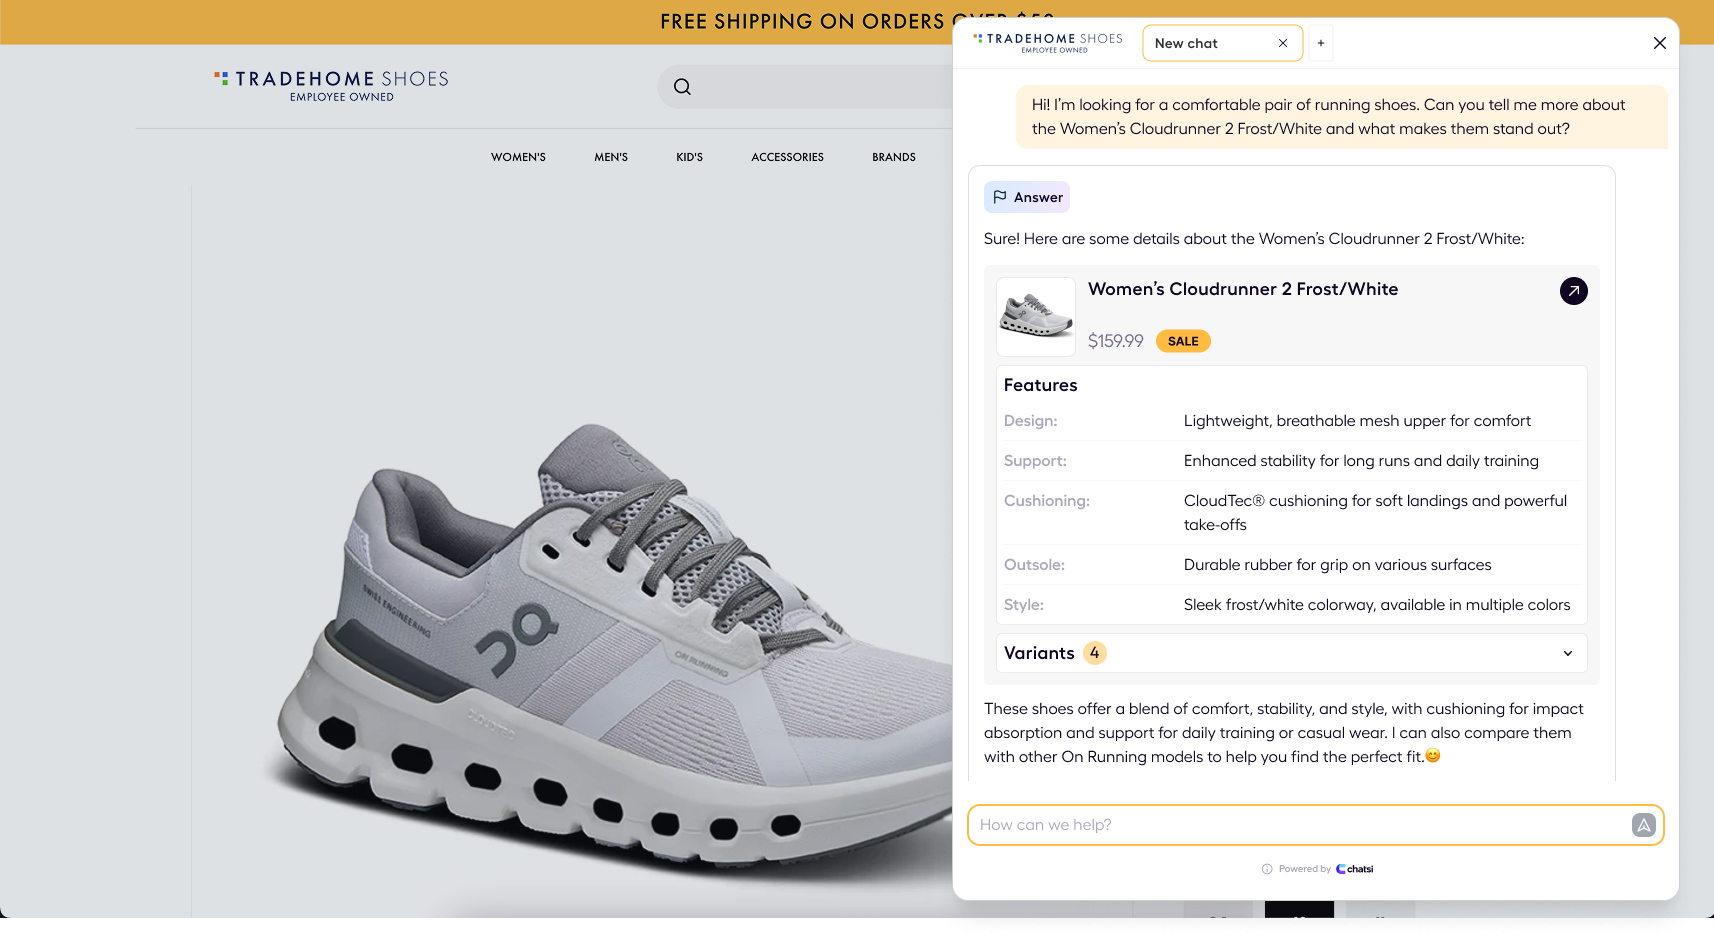Select the New chat tab
The image size is (1714, 941).
pos(1222,43)
